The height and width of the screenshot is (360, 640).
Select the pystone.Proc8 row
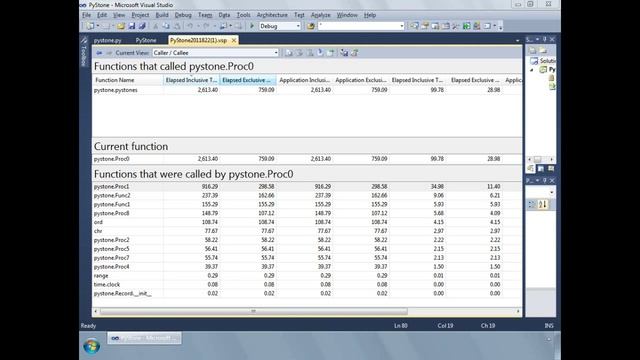point(307,213)
